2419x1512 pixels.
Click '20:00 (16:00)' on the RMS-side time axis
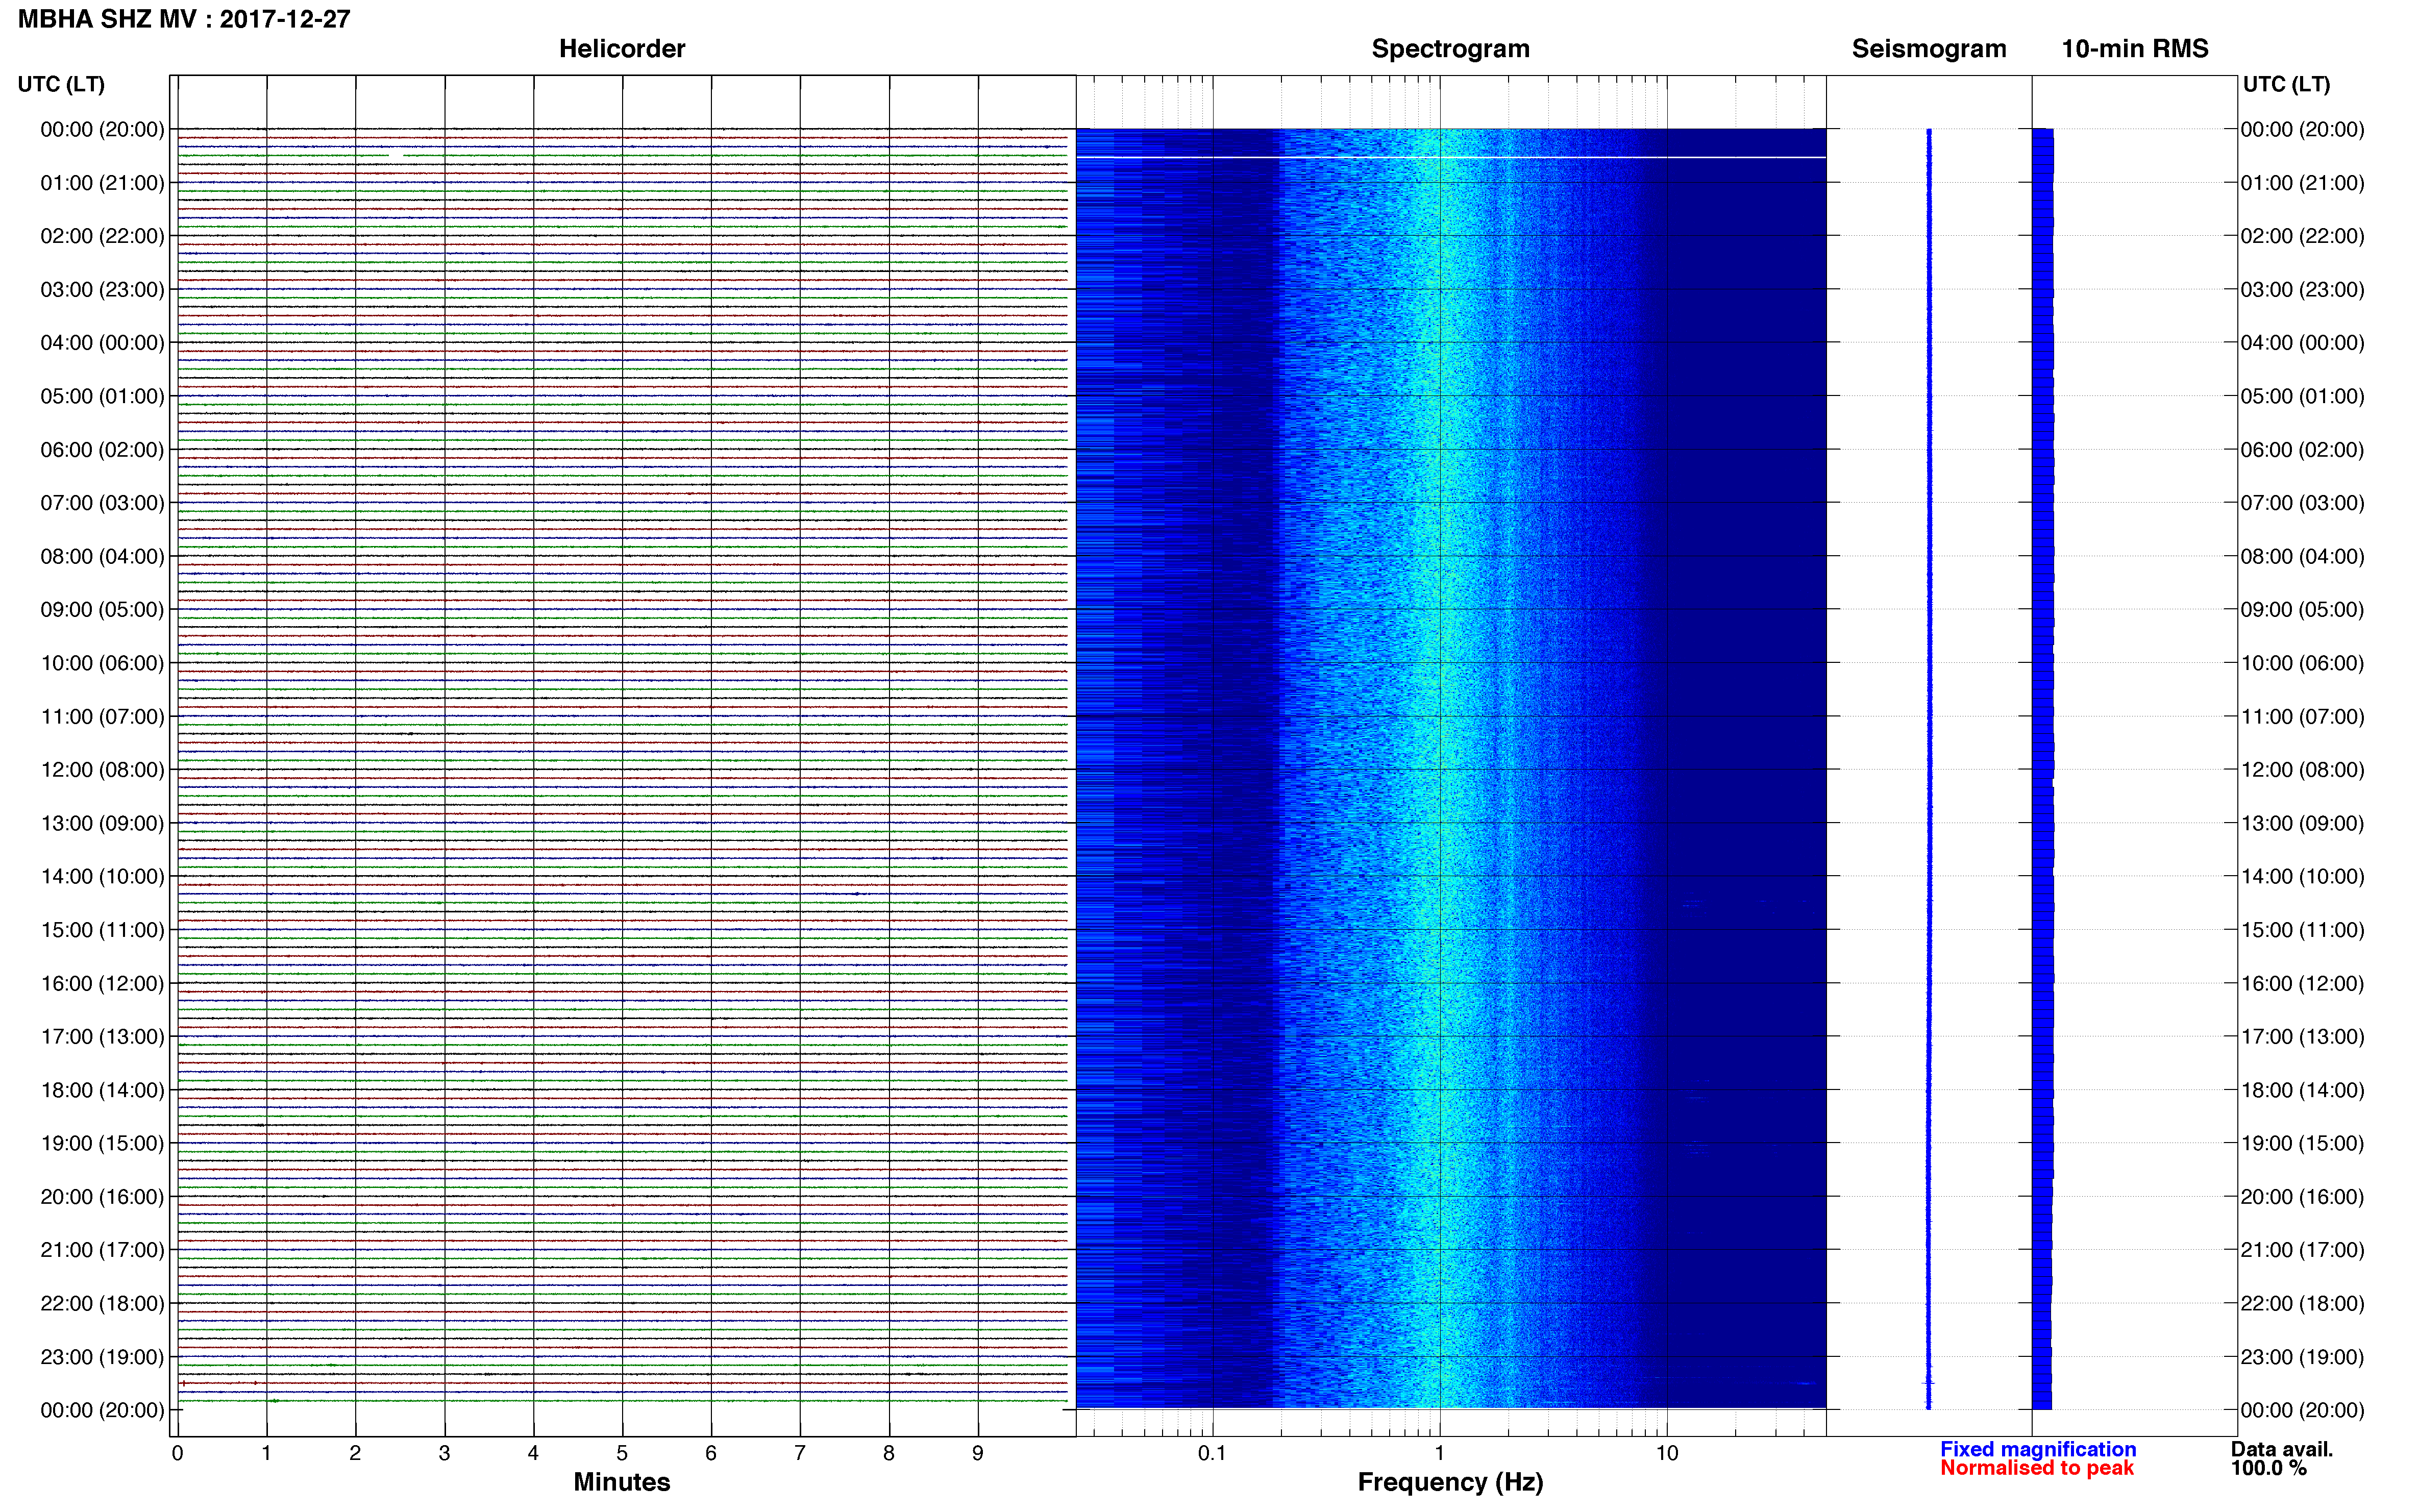point(2302,1197)
